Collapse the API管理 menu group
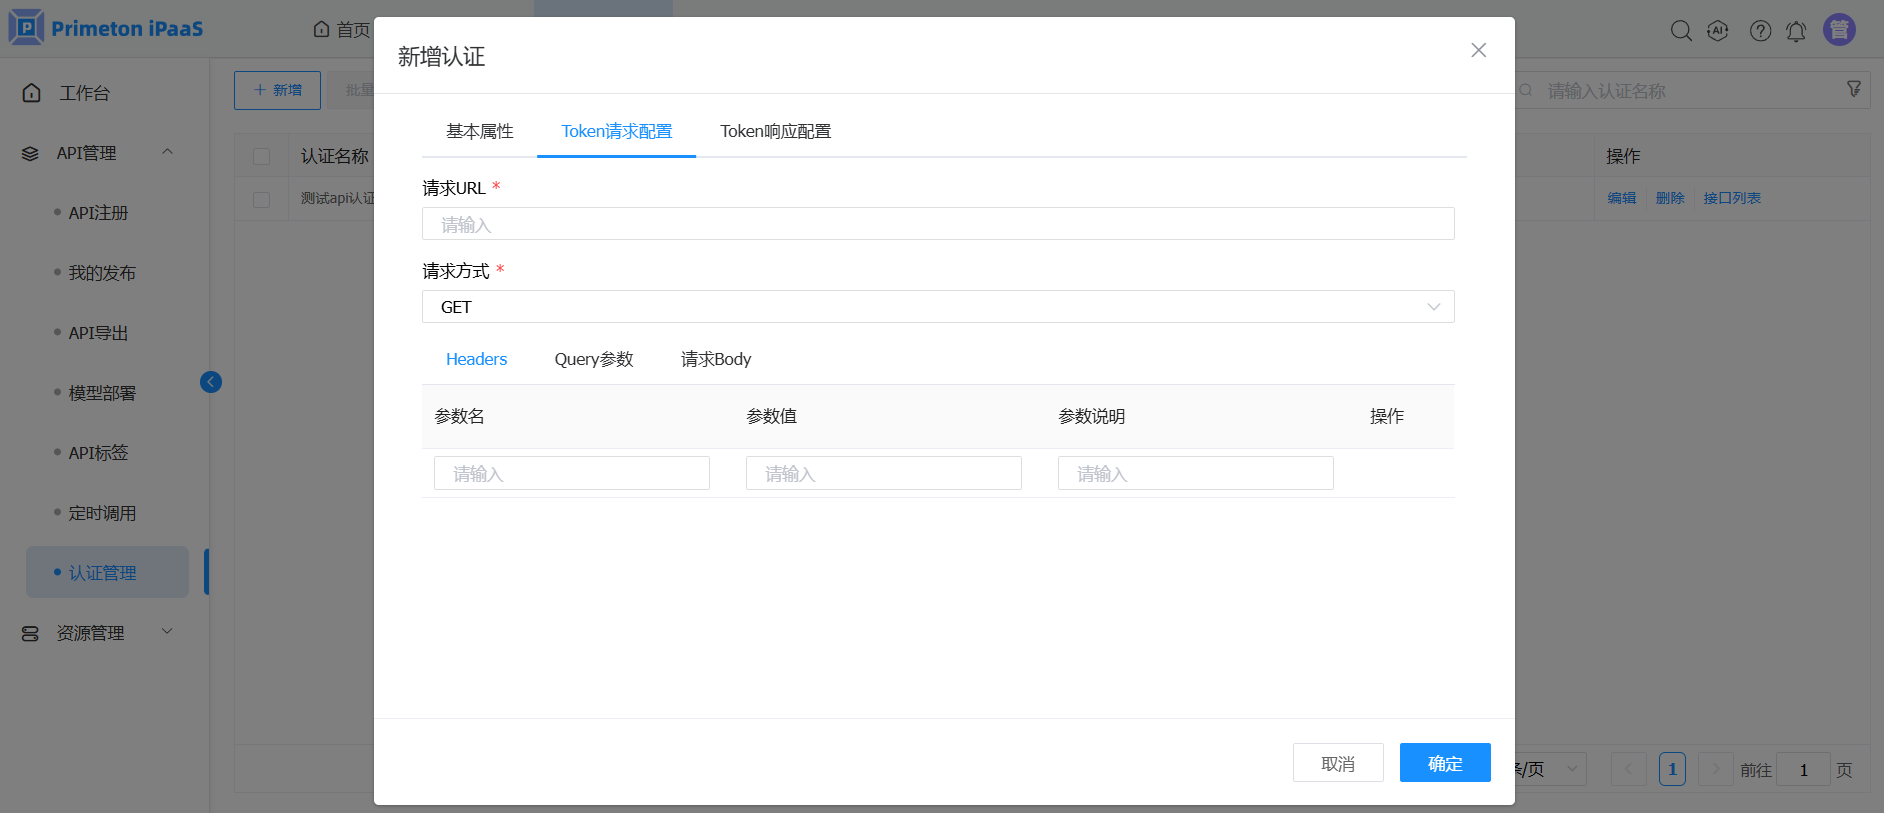The width and height of the screenshot is (1884, 813). point(167,152)
